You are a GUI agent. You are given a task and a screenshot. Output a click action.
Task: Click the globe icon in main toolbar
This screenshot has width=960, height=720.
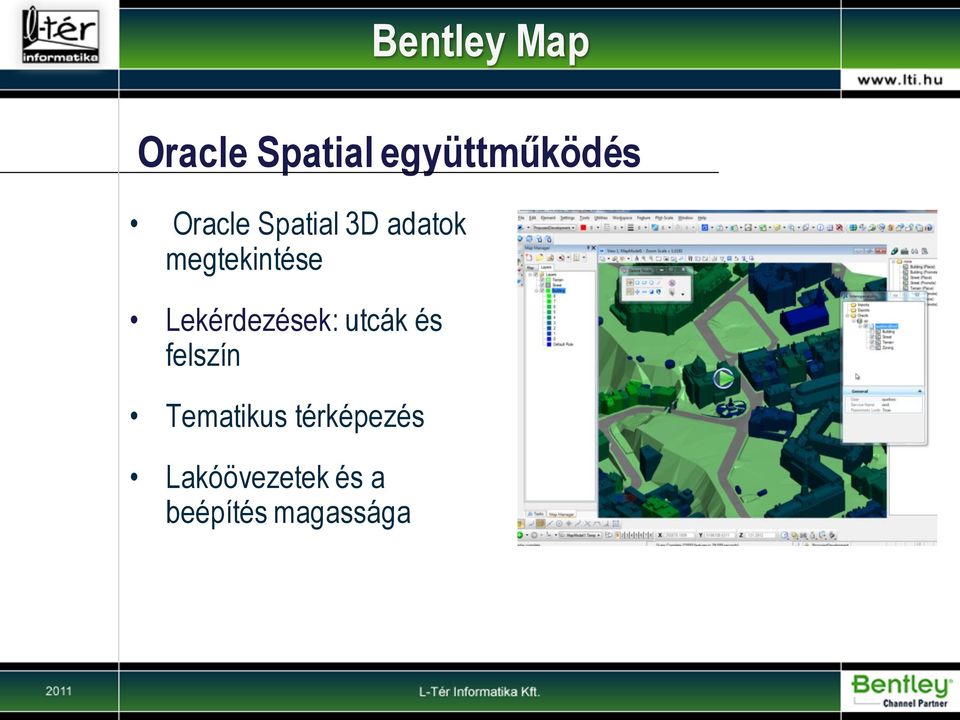[853, 228]
